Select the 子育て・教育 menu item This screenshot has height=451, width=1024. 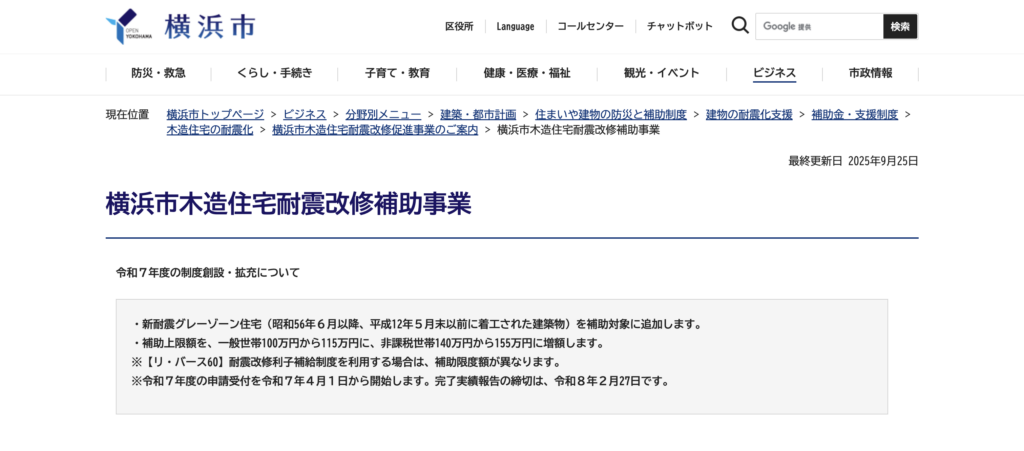(397, 73)
